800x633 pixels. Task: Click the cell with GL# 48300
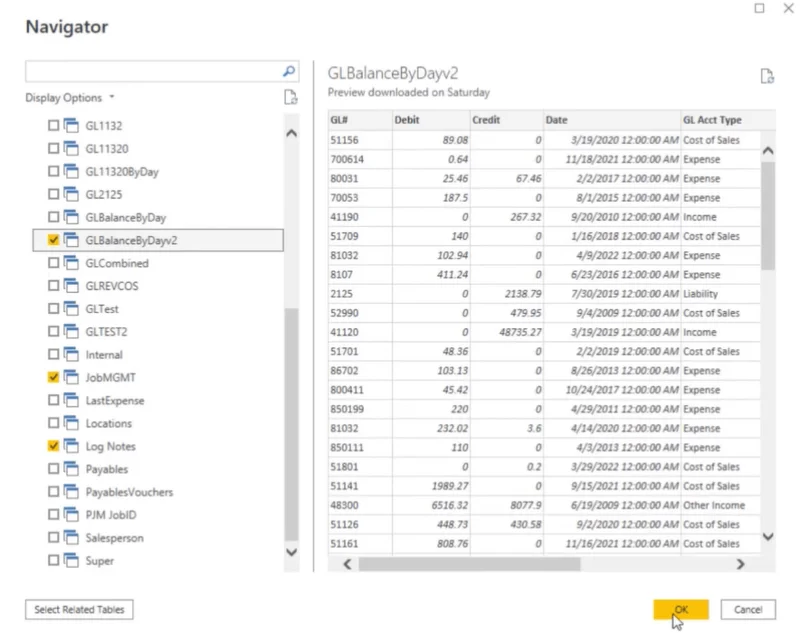pyautogui.click(x=360, y=505)
